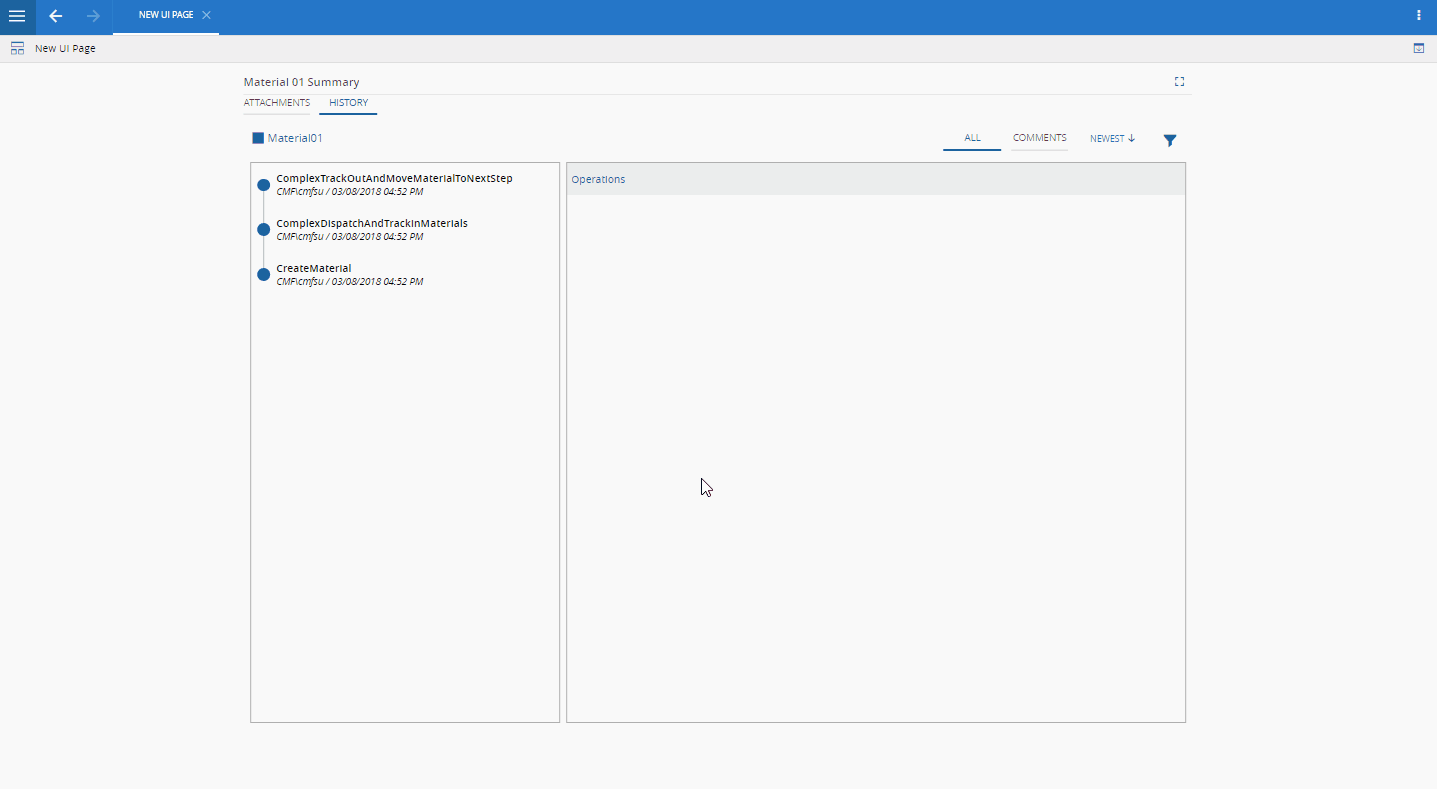Select the History tab

click(348, 103)
